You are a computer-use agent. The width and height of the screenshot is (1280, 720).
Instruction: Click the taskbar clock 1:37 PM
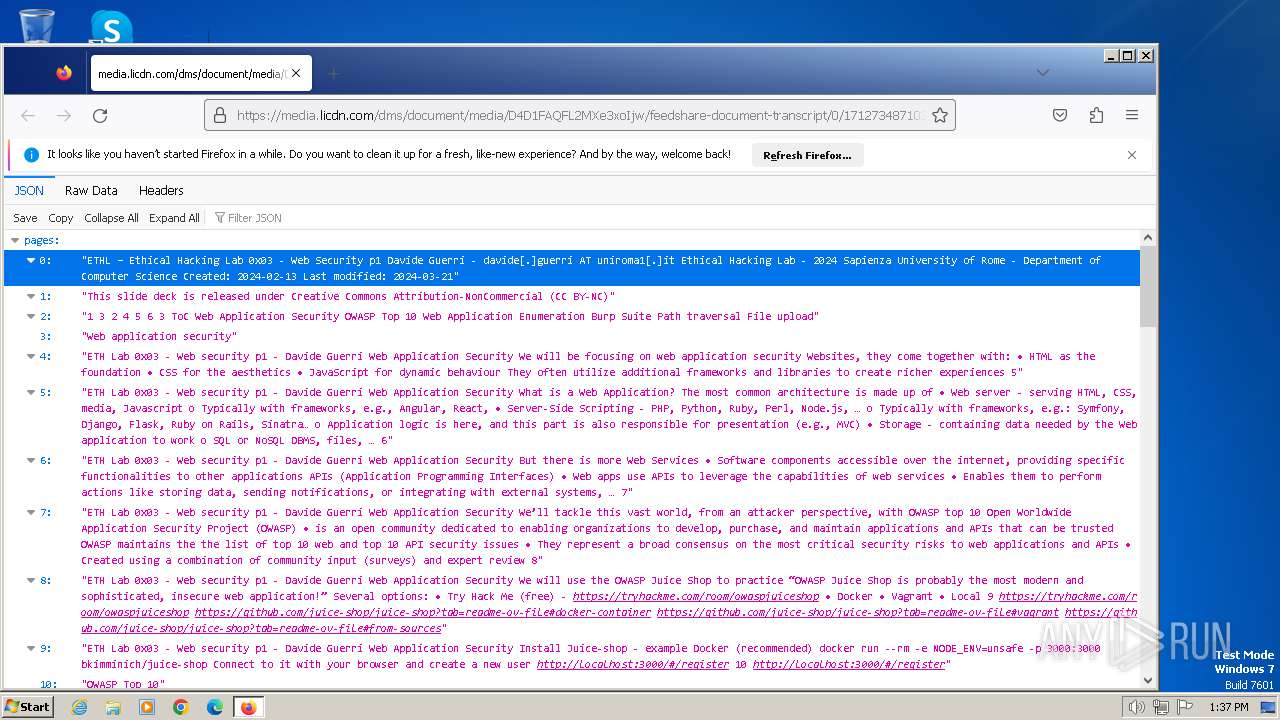pyautogui.click(x=1228, y=707)
